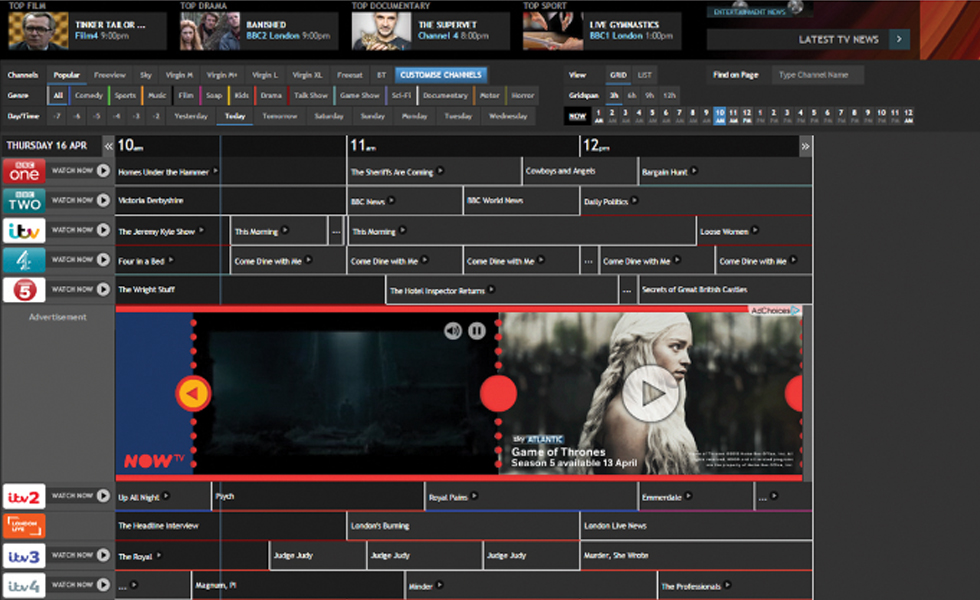Viewport: 980px width, 600px height.
Task: Select the Sky channels tab
Action: coord(146,75)
